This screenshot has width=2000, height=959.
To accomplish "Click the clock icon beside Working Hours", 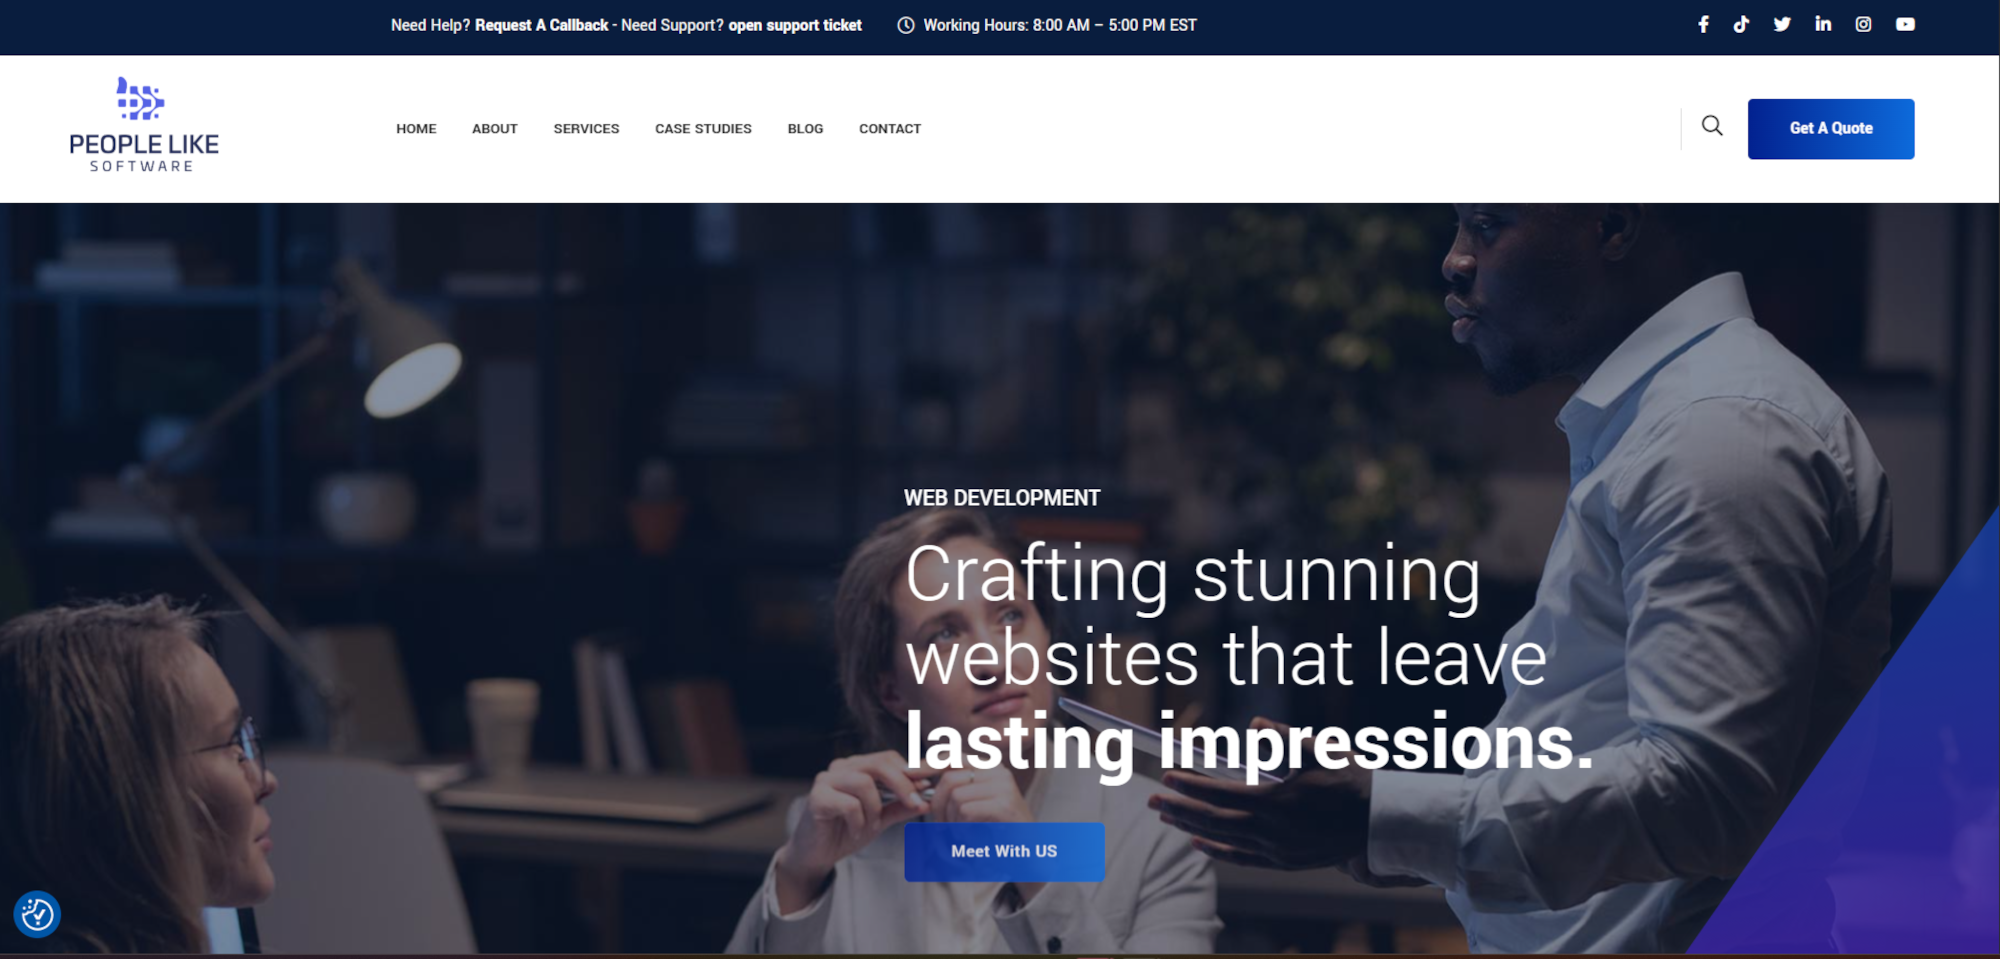I will point(906,26).
